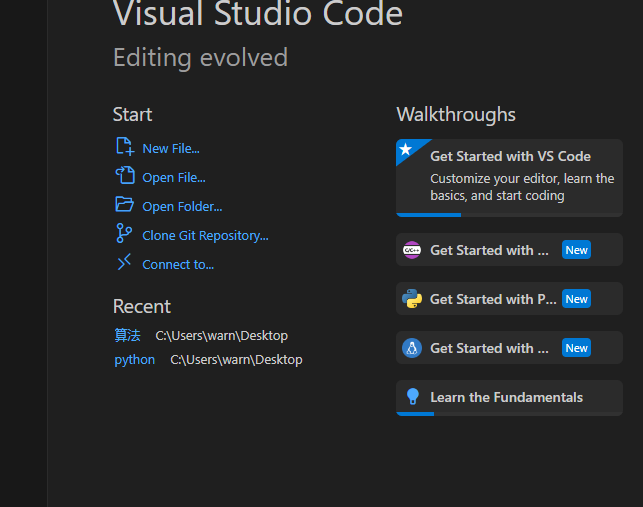Click path text next to python
Viewport: 643px width, 507px height.
coord(236,360)
